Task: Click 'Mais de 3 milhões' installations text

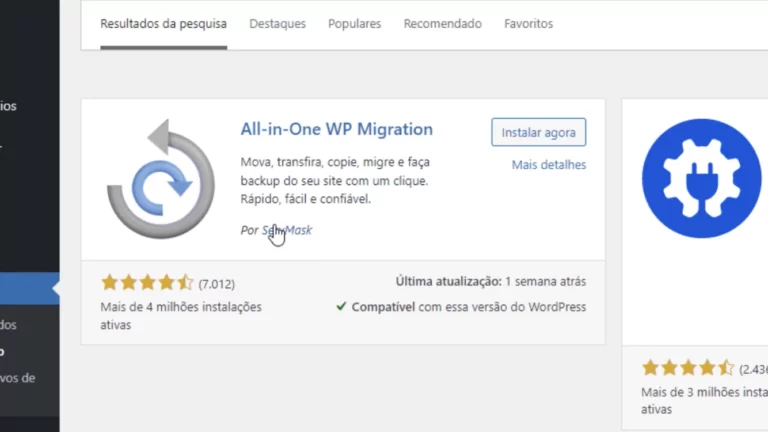Action: [x=704, y=401]
